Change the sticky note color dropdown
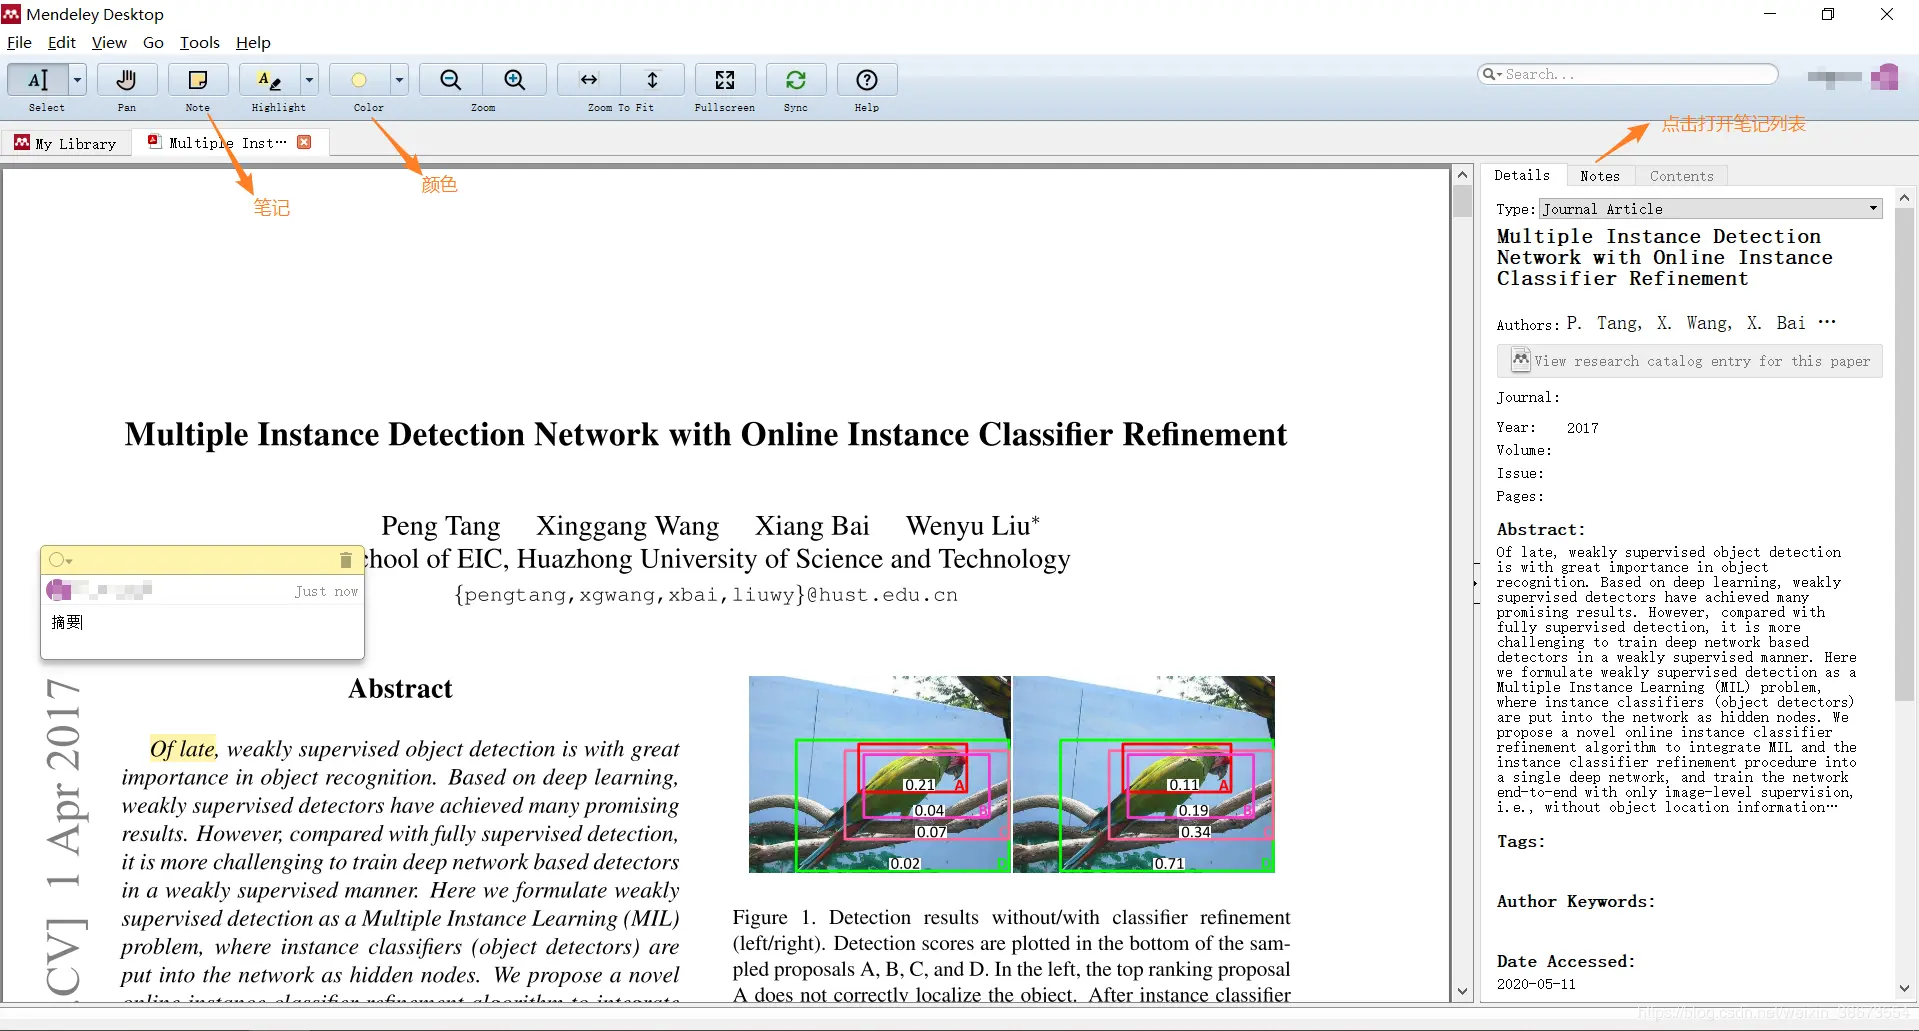Screen dimensions: 1919x1031 pos(61,560)
